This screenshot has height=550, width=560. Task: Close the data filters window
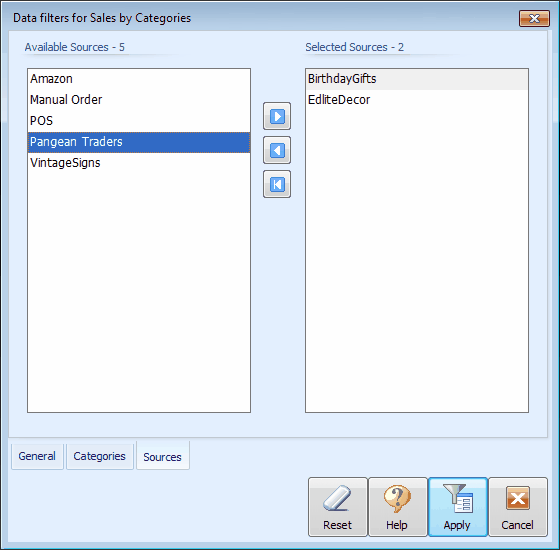pos(534,18)
